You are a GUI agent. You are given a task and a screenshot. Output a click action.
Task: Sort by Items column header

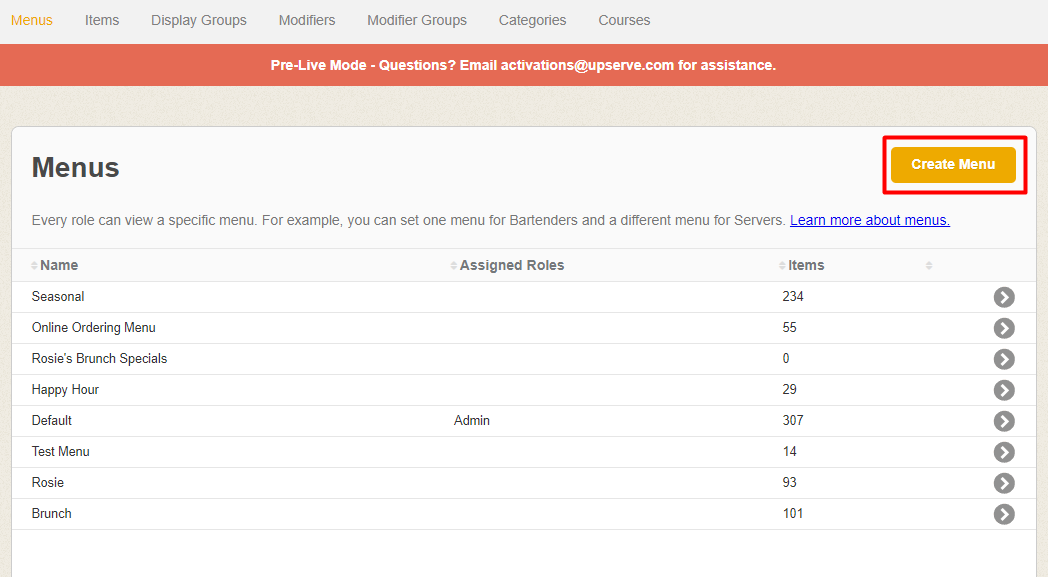(x=805, y=265)
